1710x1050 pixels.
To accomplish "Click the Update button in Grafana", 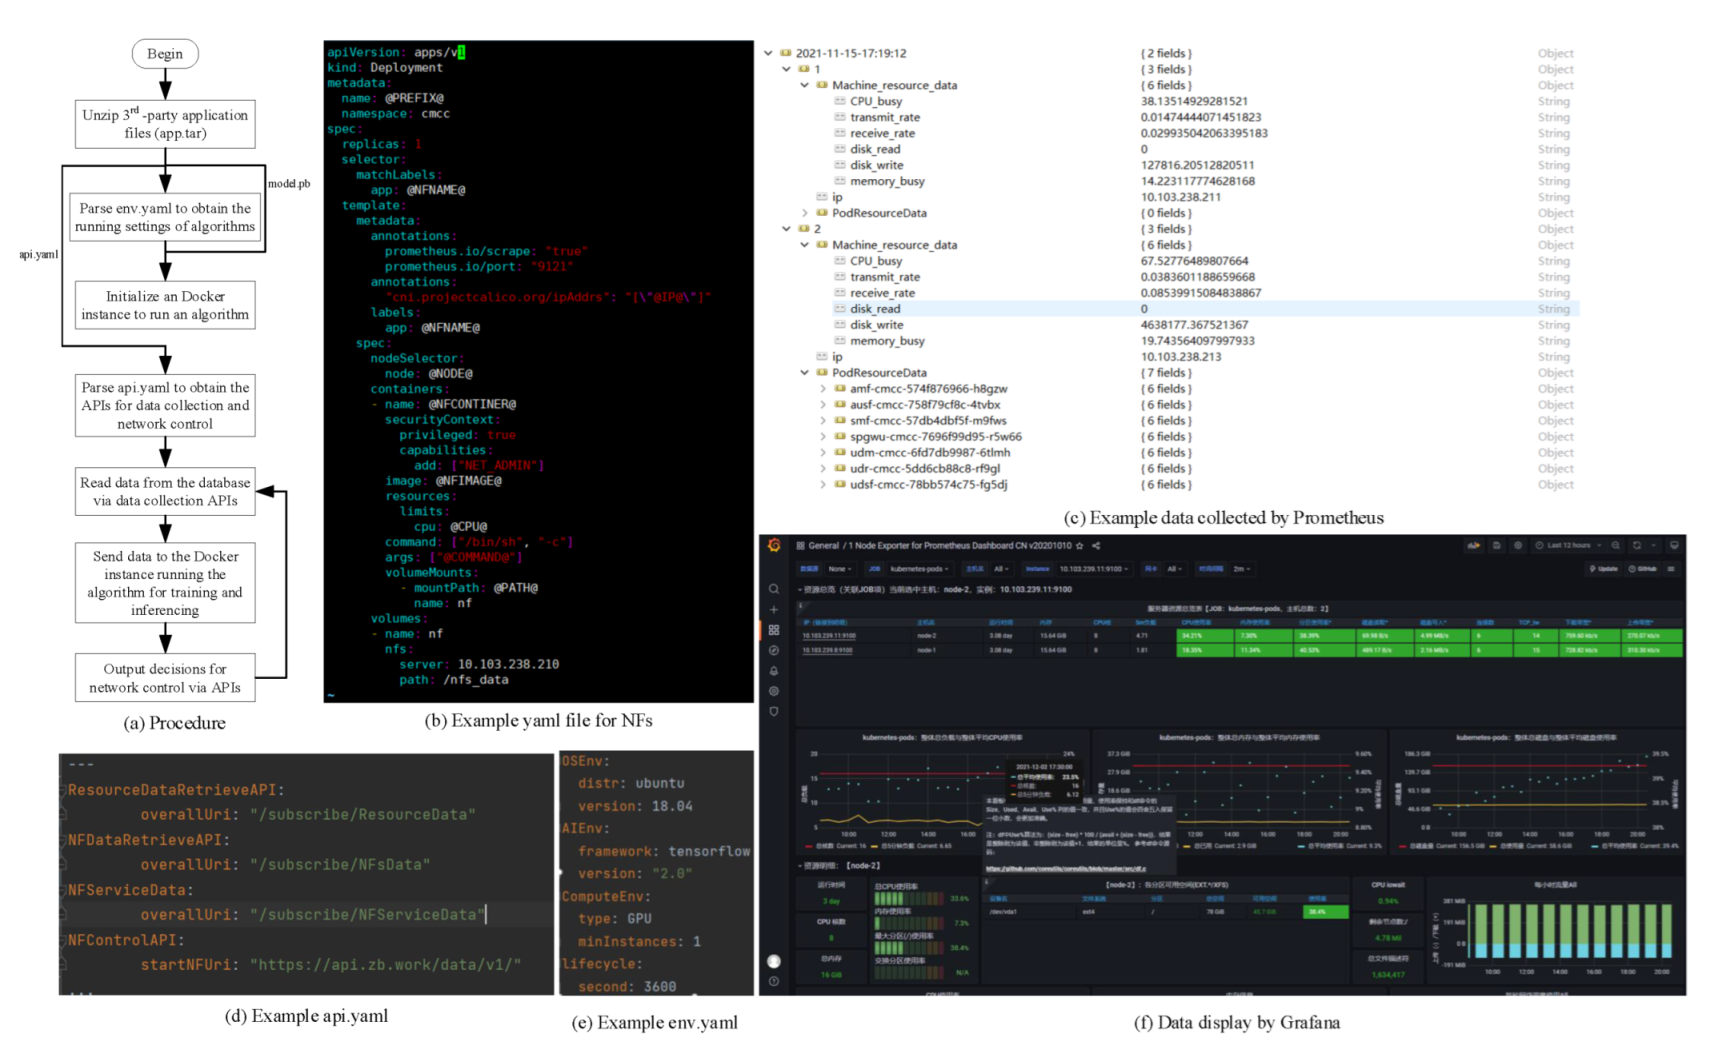I will [1604, 569].
